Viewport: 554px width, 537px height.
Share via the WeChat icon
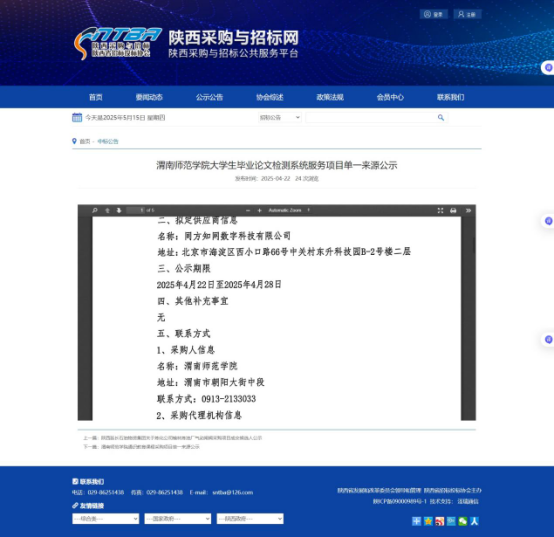462,521
